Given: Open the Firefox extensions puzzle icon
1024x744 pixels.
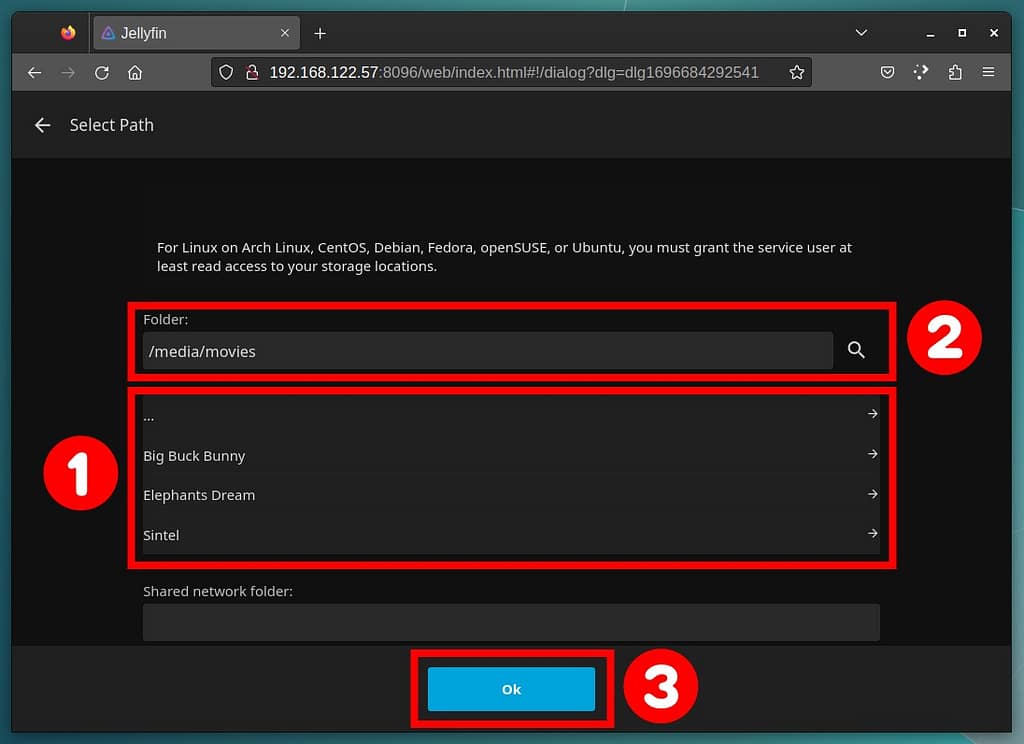Looking at the screenshot, I should coord(954,73).
